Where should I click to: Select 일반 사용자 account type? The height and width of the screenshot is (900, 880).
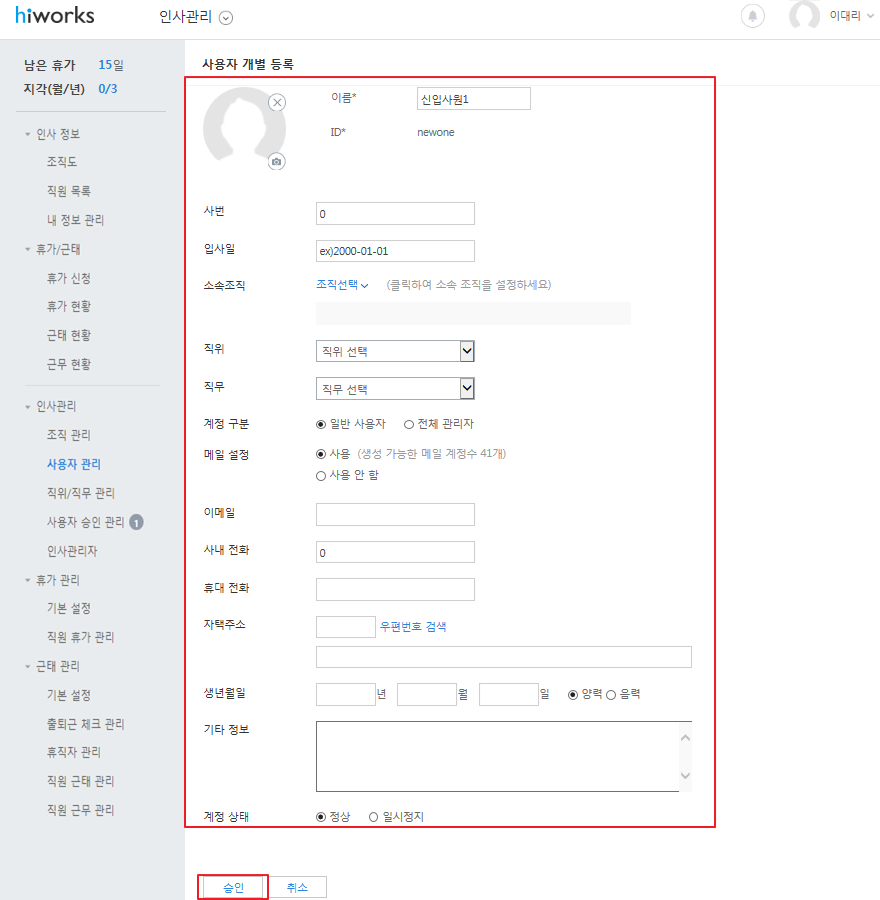tap(321, 425)
